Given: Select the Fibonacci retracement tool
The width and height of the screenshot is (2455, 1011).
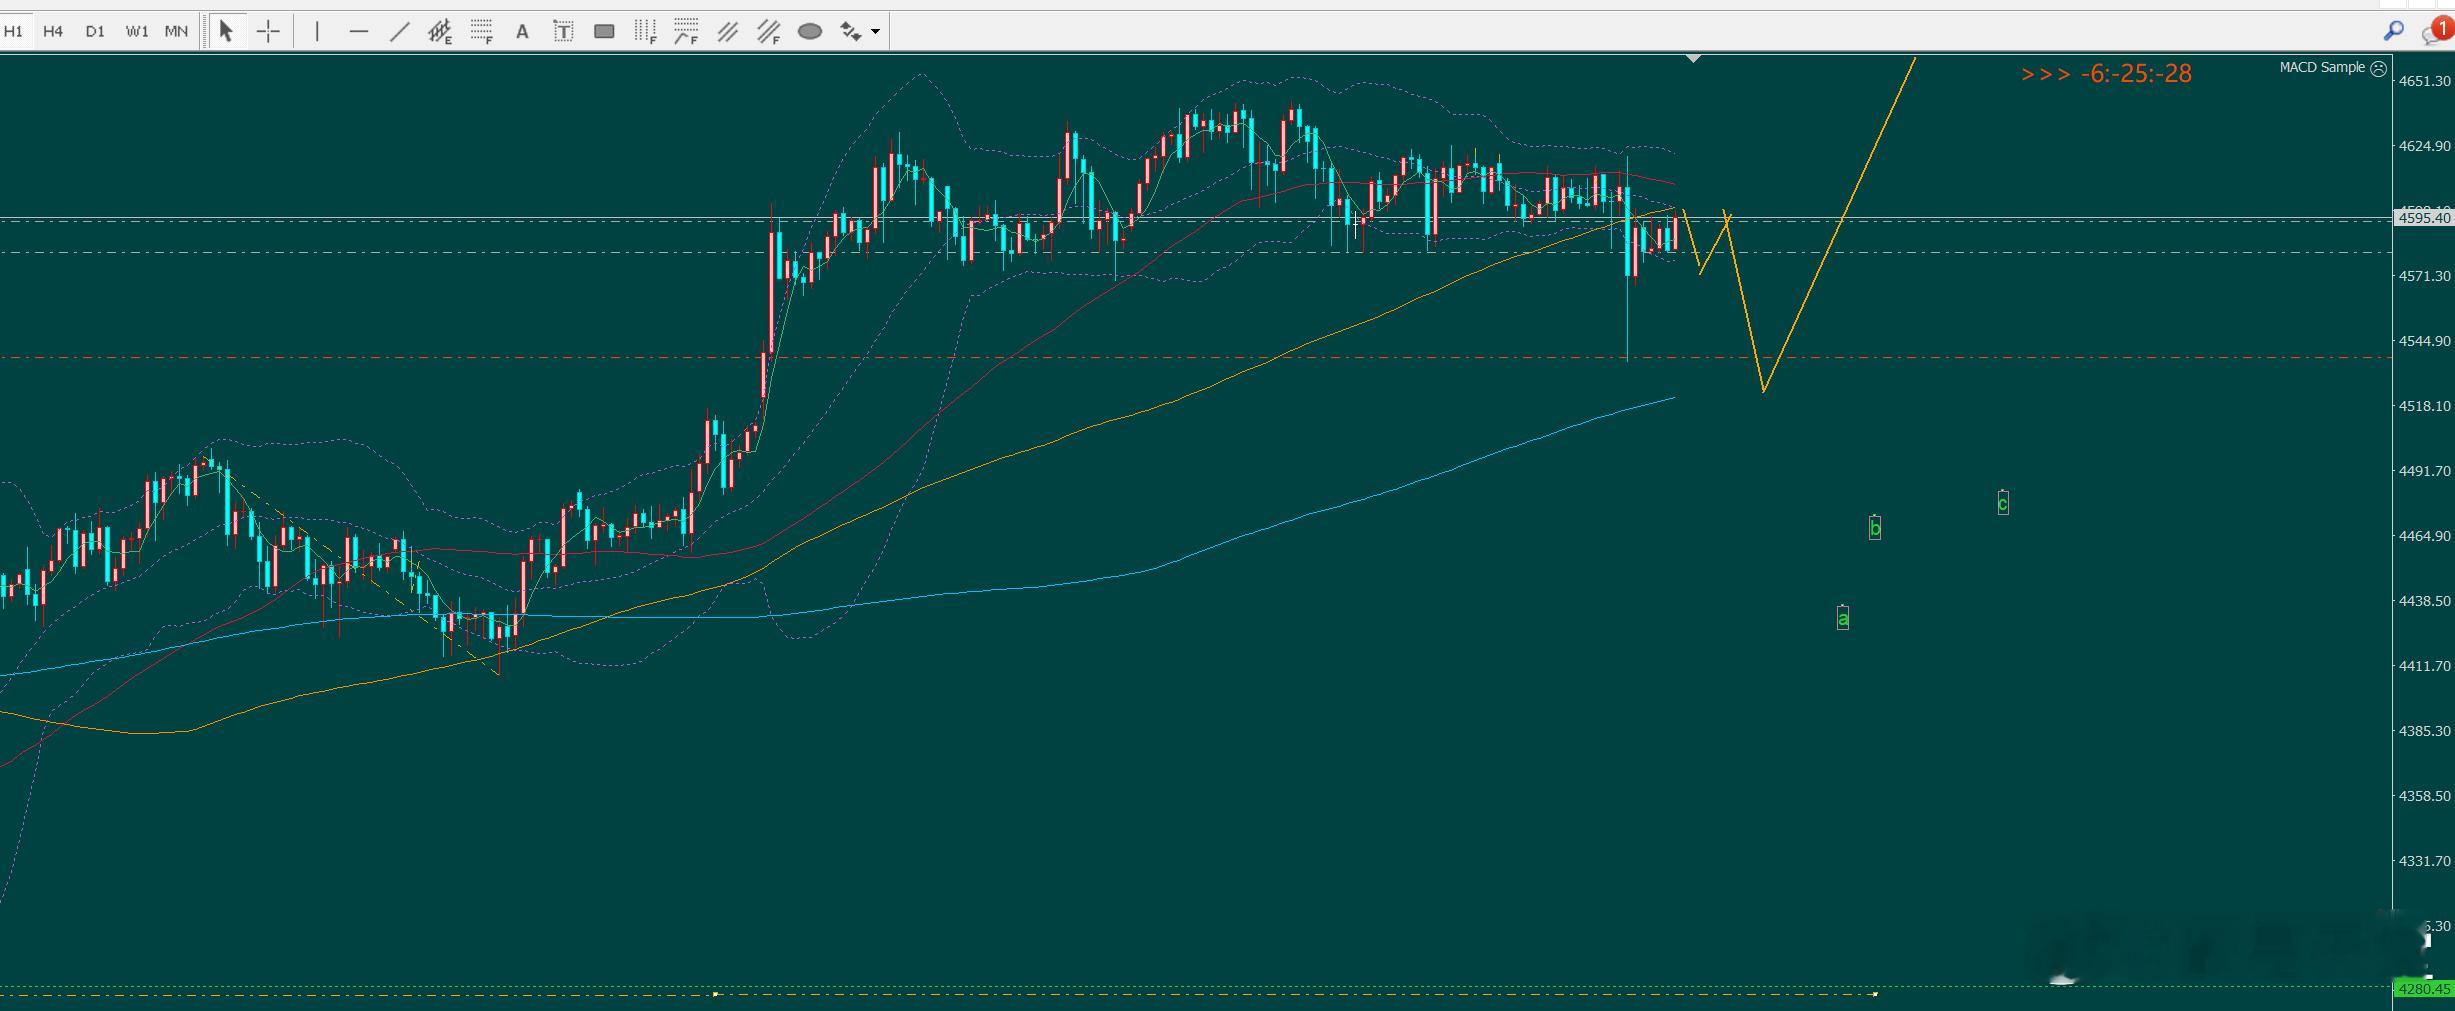Looking at the screenshot, I should [x=482, y=32].
